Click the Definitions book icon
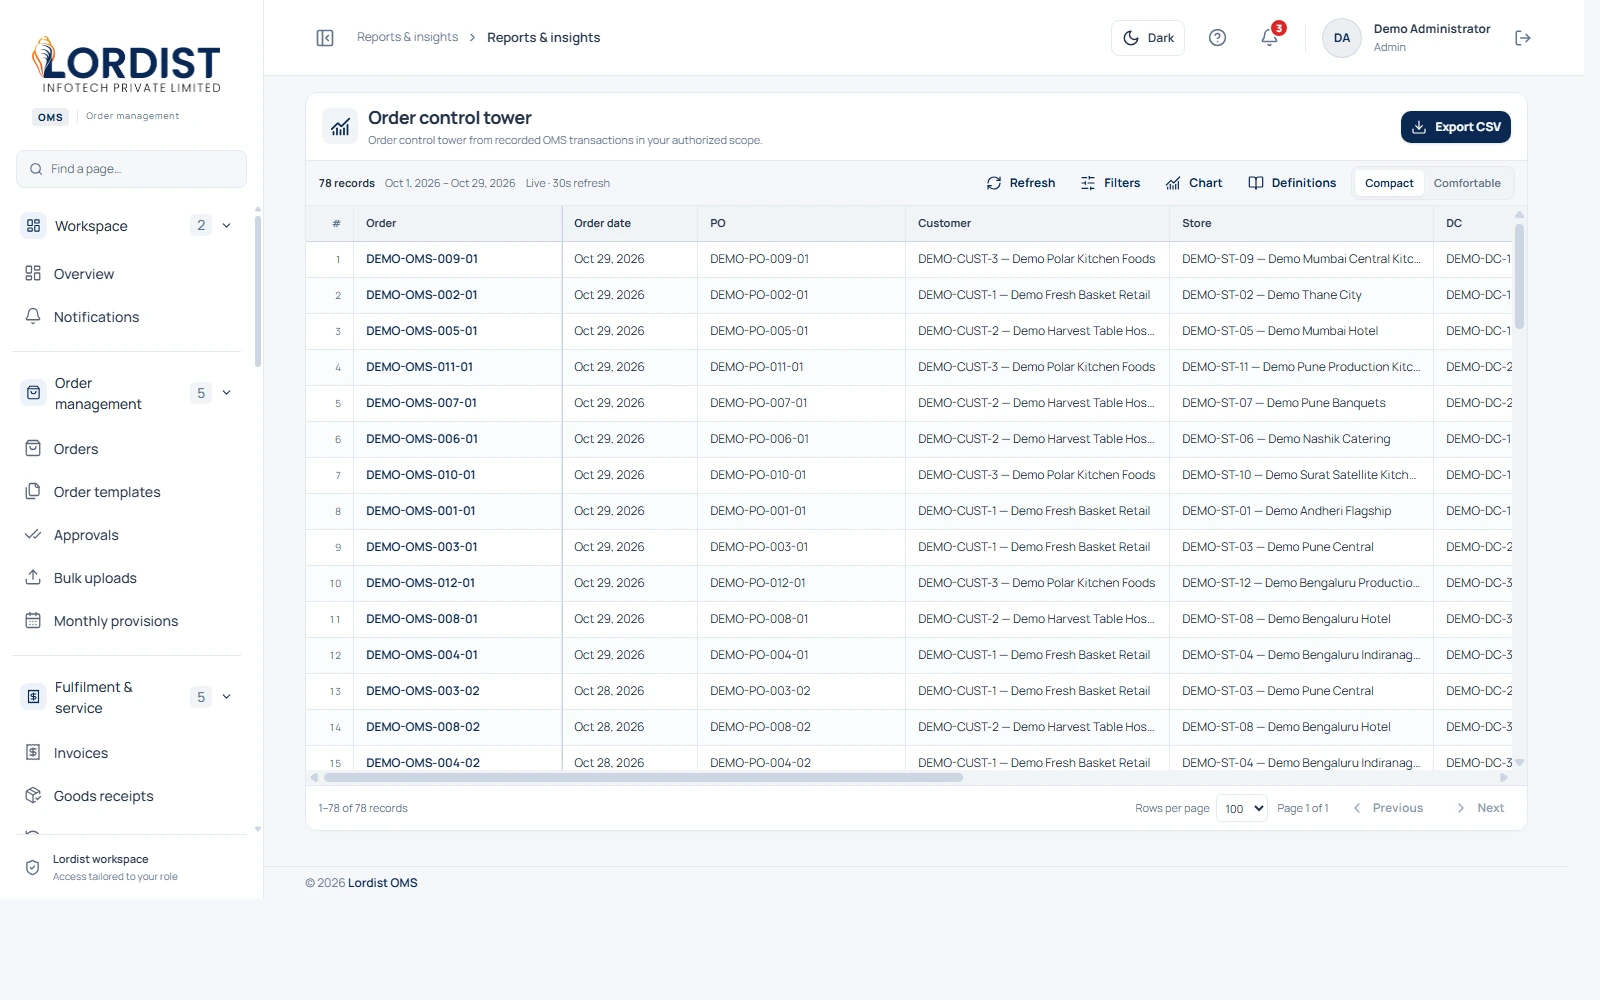The height and width of the screenshot is (1000, 1600). coord(1256,183)
